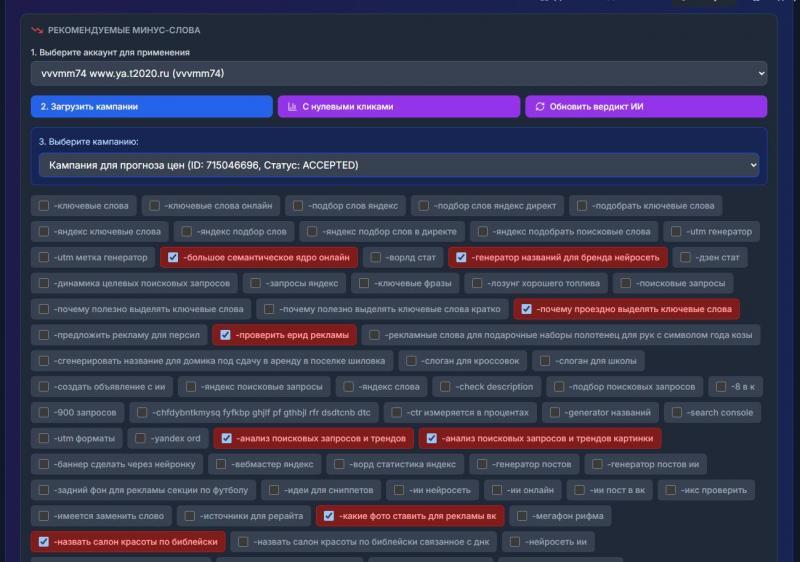The width and height of the screenshot is (800, 562).
Task: Uncheck '-какие фото ставить для рекламы вк'
Action: click(329, 516)
